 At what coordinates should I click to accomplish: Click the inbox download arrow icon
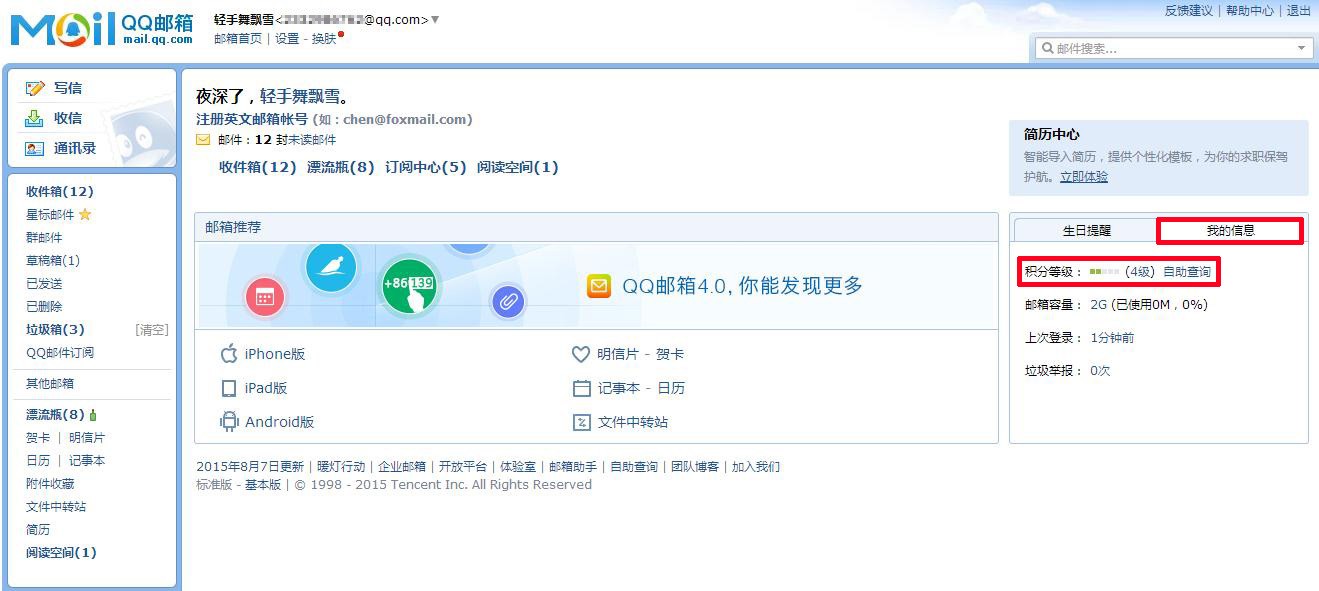(x=35, y=118)
